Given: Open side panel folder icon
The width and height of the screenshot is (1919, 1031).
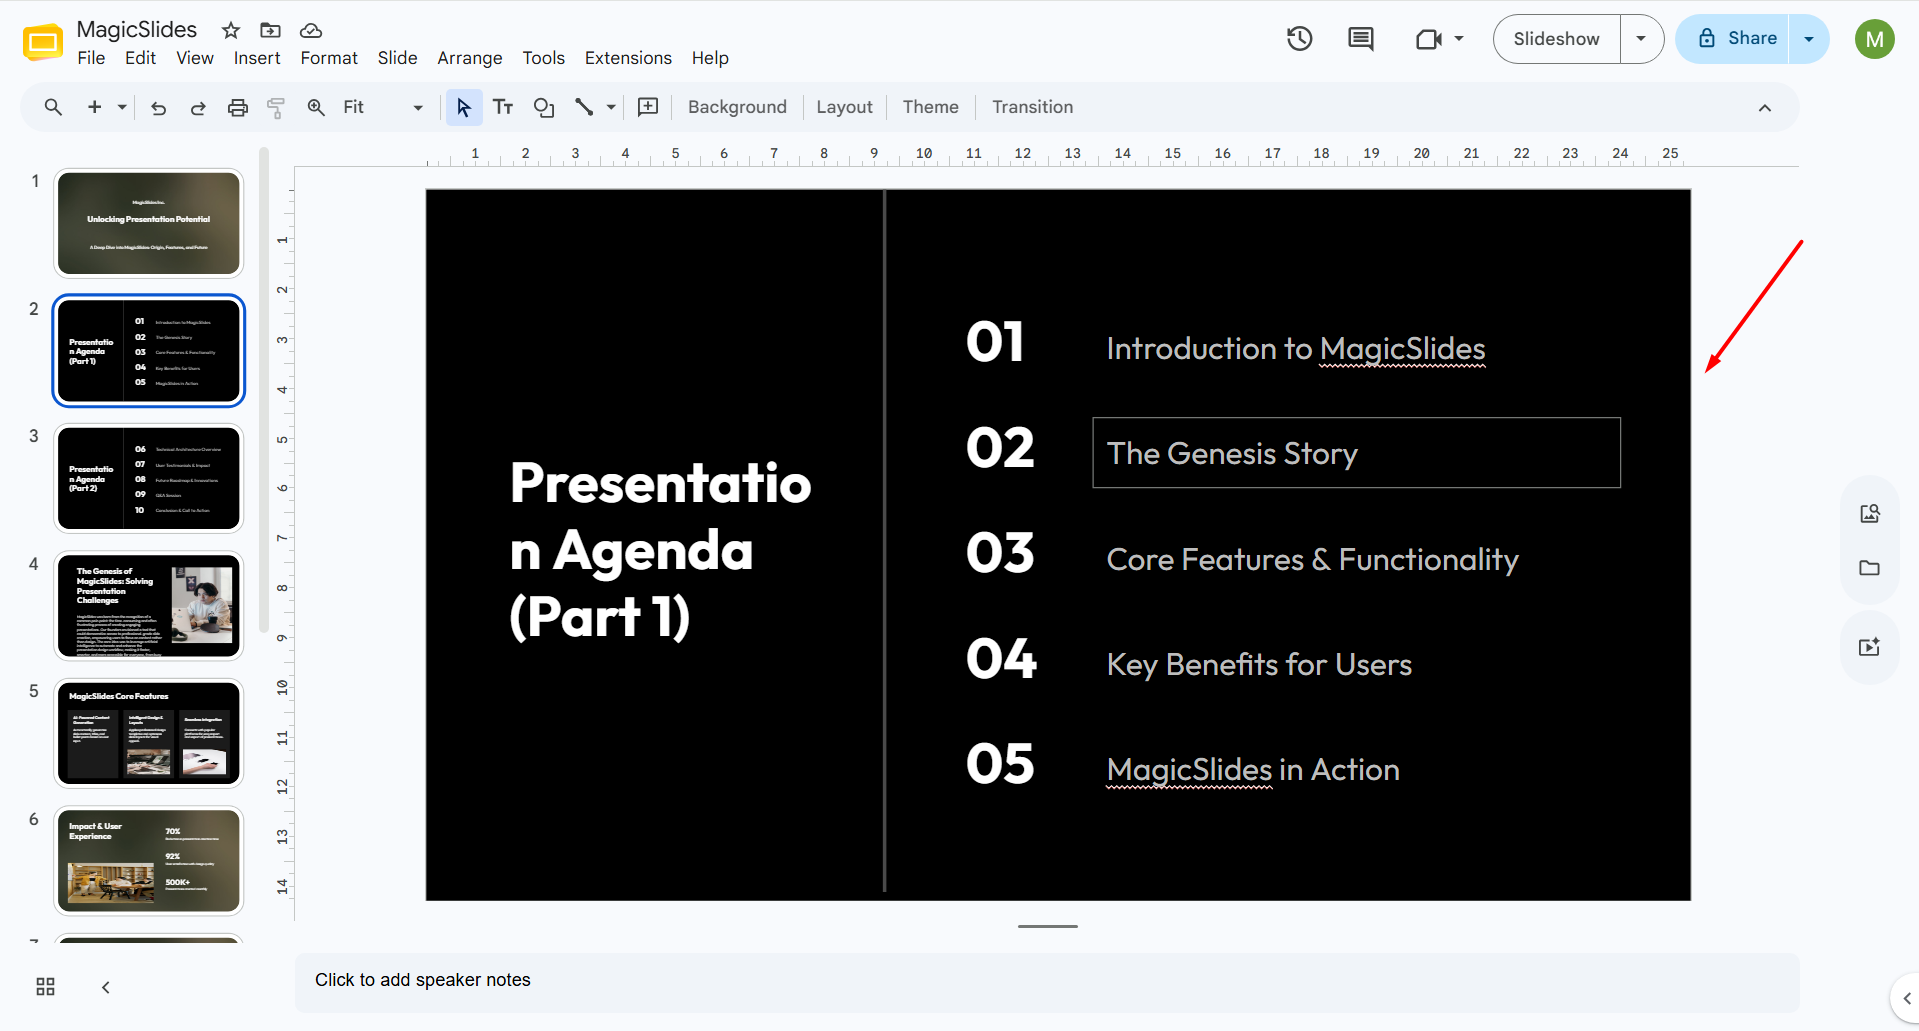Looking at the screenshot, I should [1870, 568].
